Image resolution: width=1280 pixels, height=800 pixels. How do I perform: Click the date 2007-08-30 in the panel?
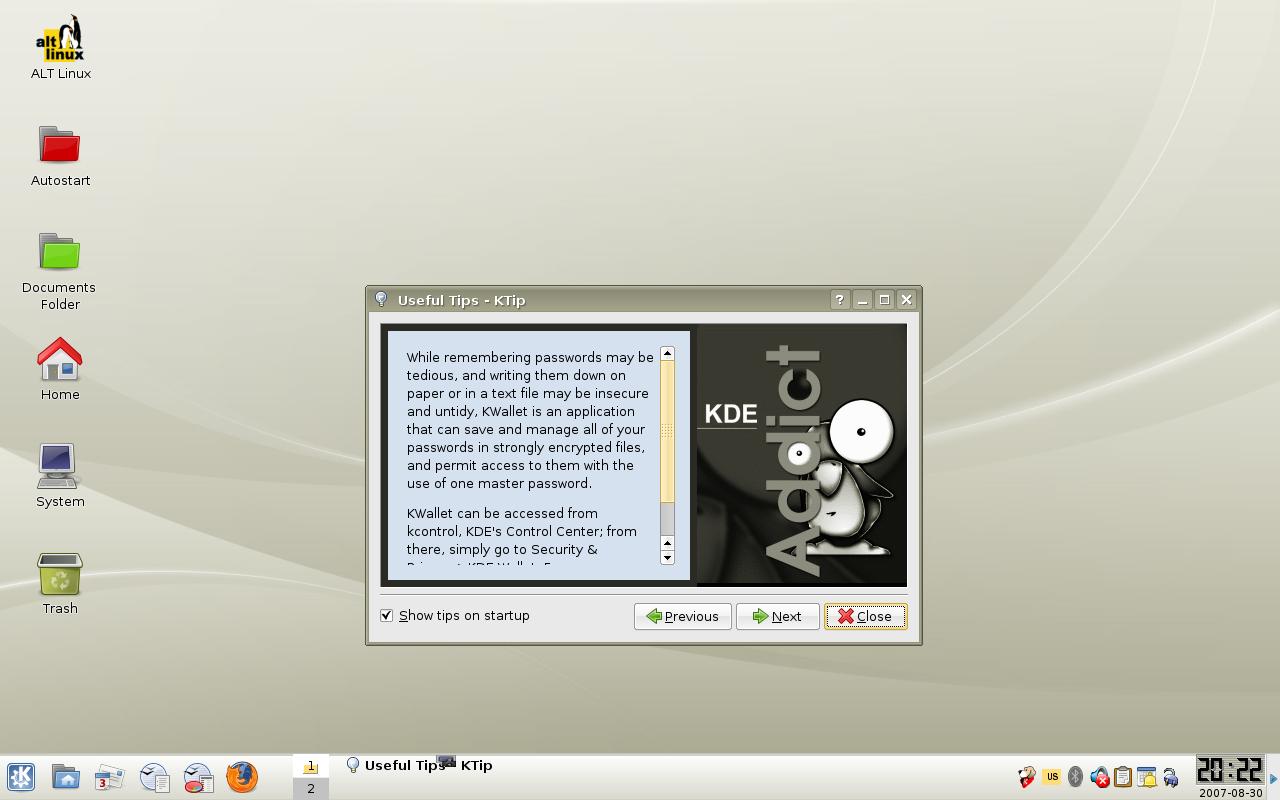1230,793
